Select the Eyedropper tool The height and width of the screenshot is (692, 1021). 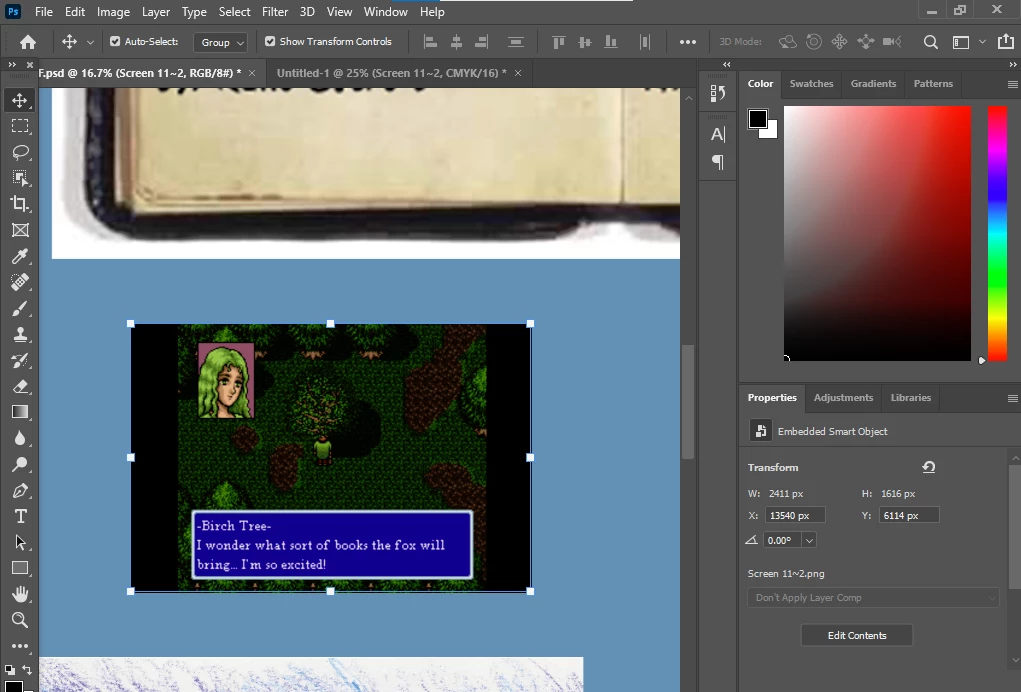[x=20, y=256]
